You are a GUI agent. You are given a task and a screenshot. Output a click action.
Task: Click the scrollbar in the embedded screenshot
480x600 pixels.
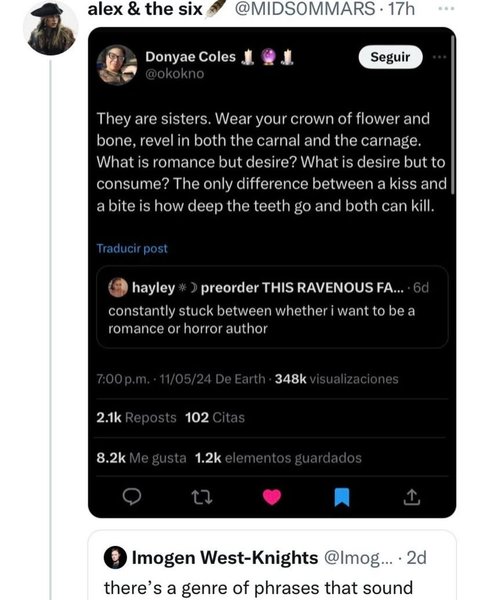(x=453, y=115)
